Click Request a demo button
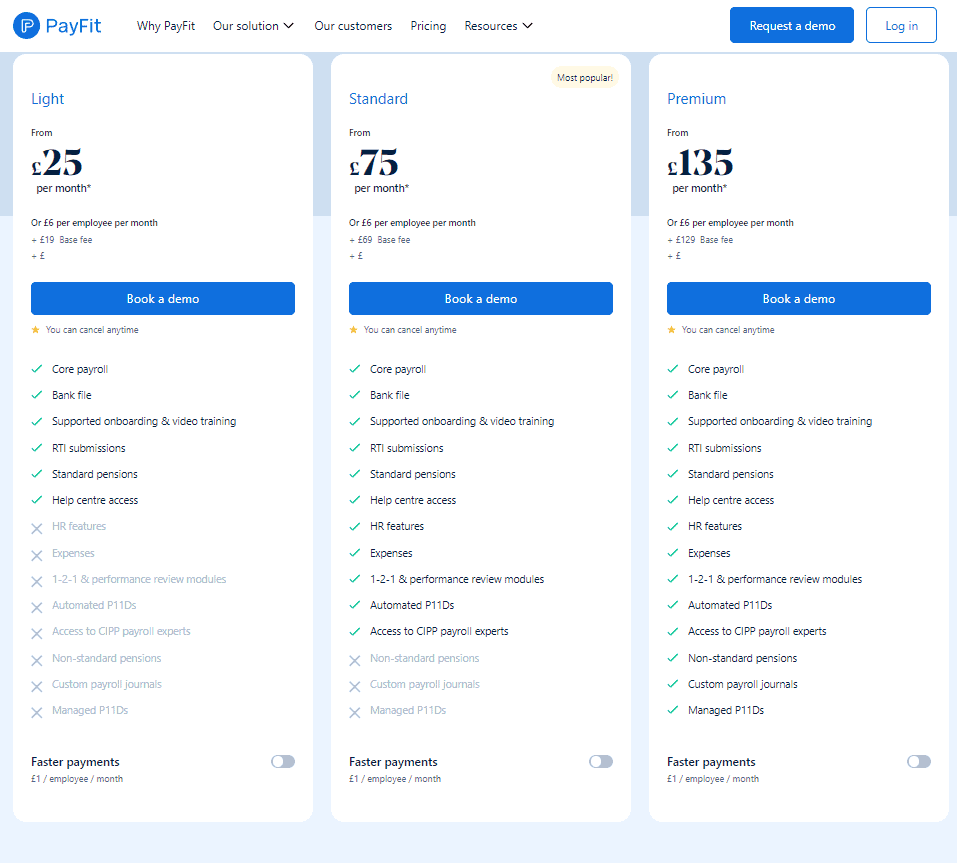The width and height of the screenshot is (957, 863). (791, 24)
